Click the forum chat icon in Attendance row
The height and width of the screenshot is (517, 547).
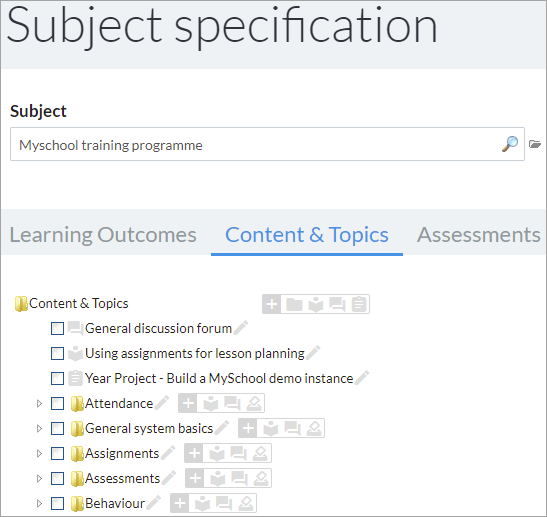[232, 404]
